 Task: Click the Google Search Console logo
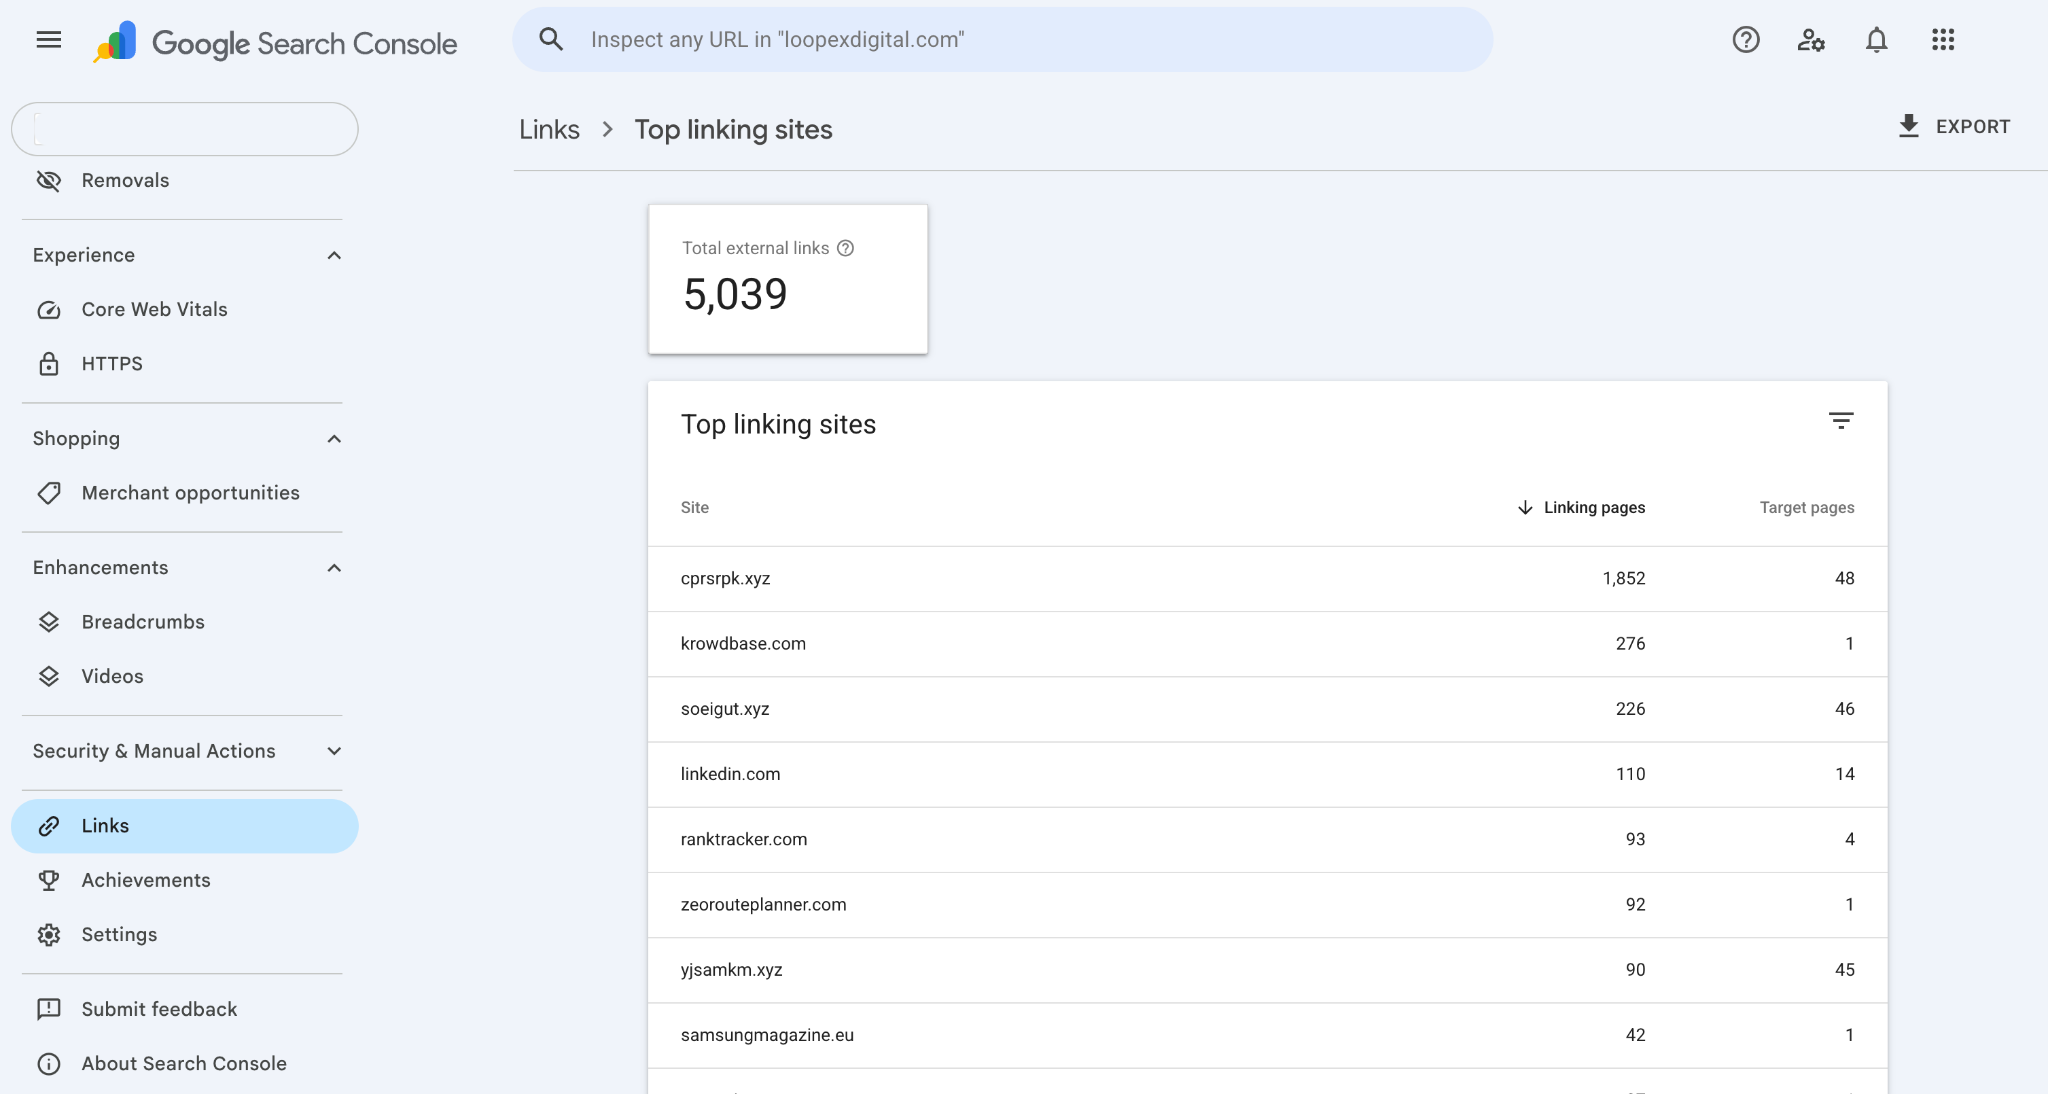click(x=275, y=43)
